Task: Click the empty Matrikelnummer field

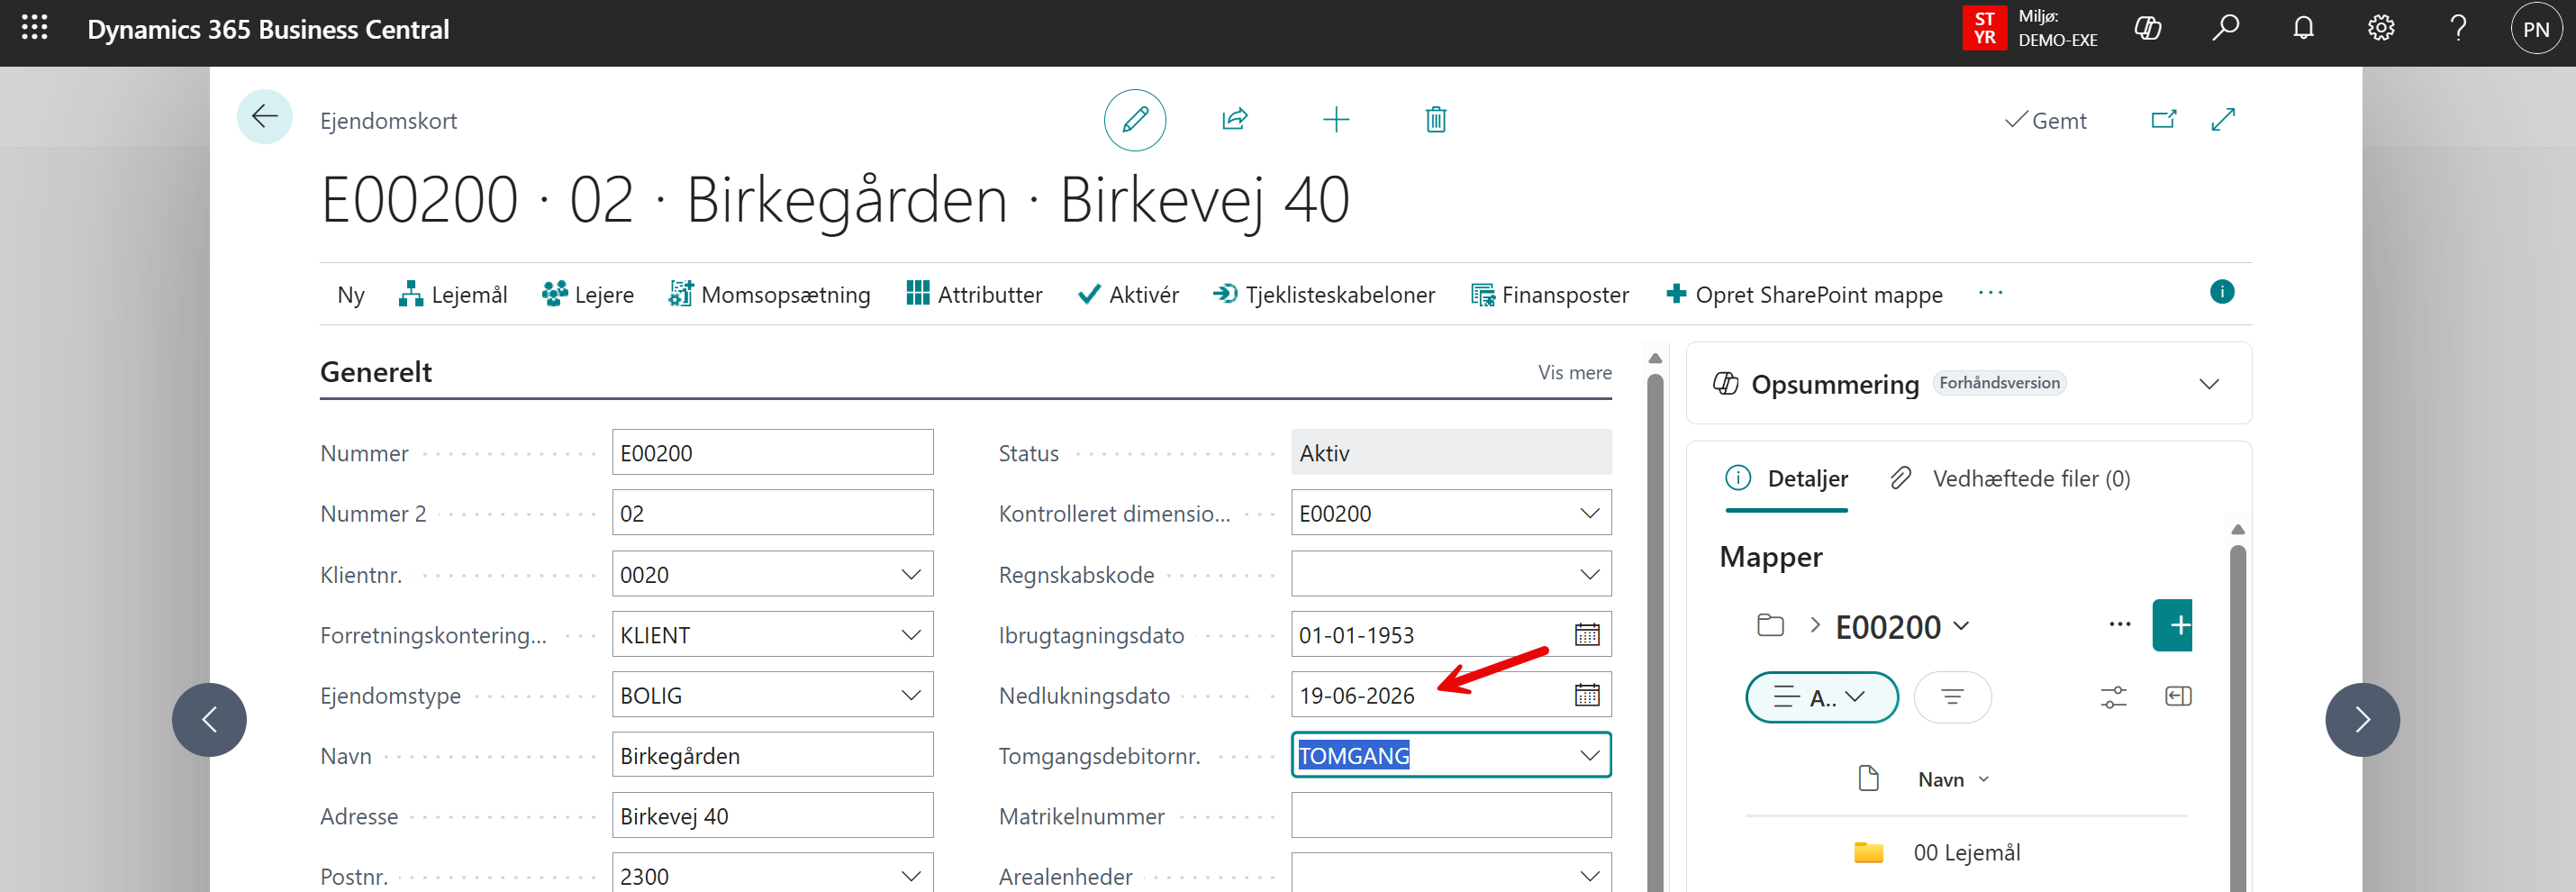Action: click(x=1451, y=815)
